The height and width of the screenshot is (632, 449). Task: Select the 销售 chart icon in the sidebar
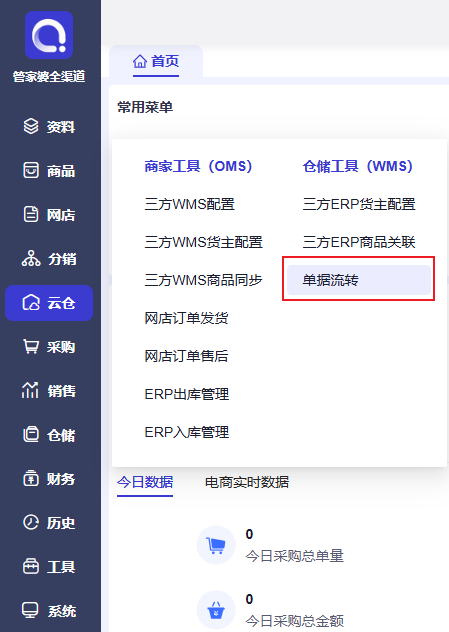pyautogui.click(x=30, y=390)
